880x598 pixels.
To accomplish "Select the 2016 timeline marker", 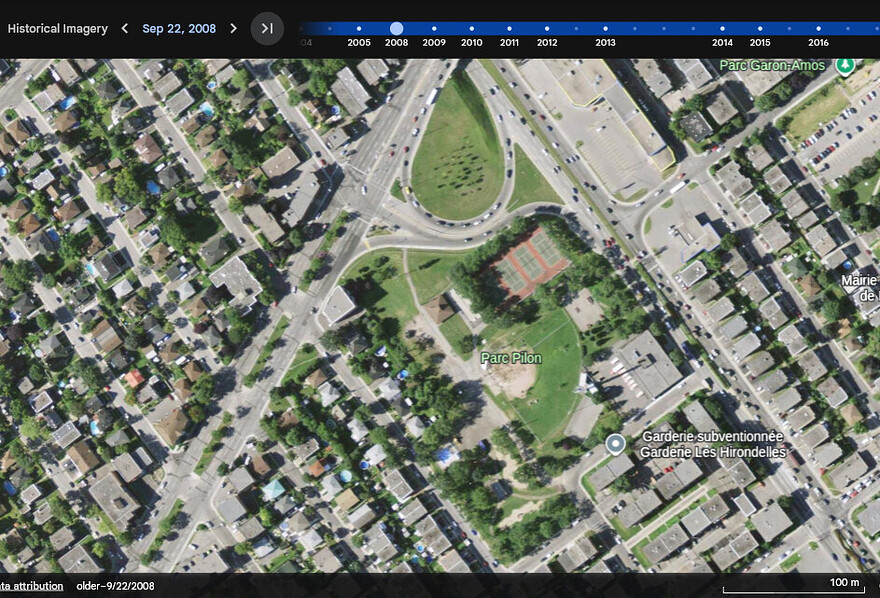I will [x=818, y=28].
